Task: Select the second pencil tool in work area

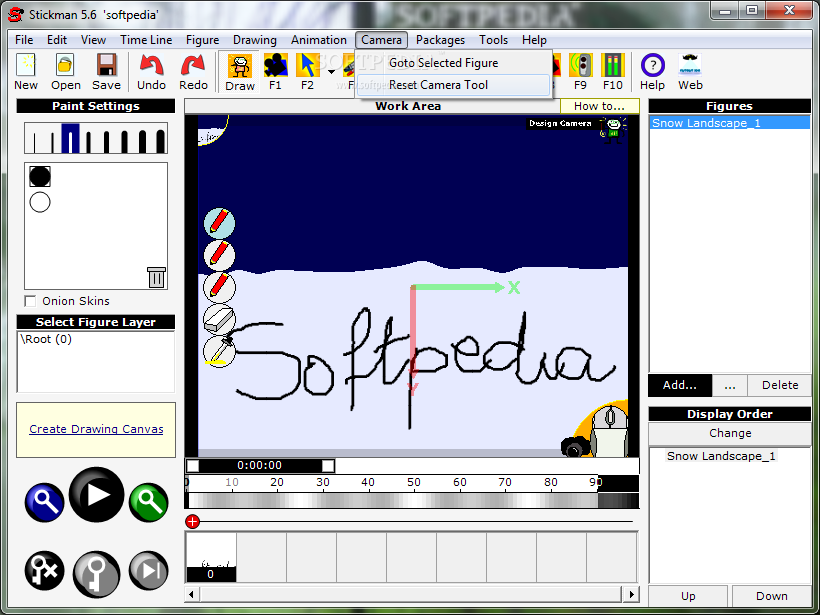Action: click(x=219, y=255)
